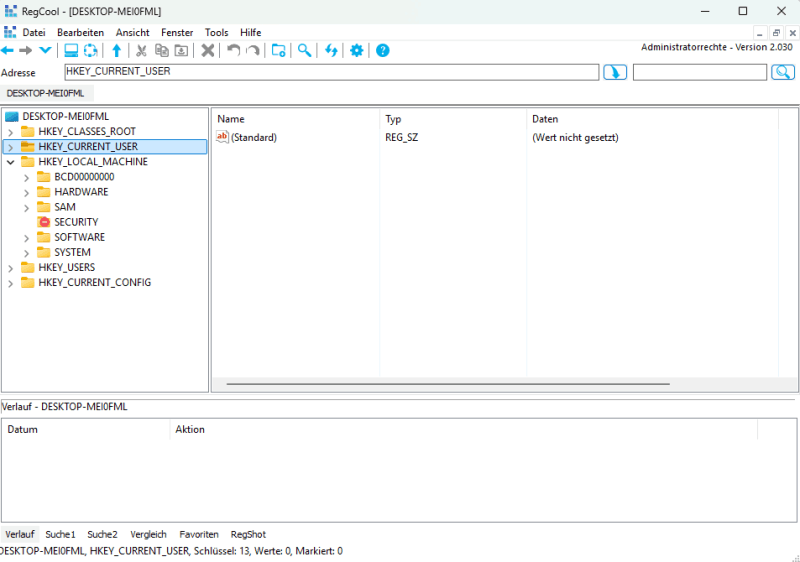Open history dropdown arrow in toolbar
This screenshot has width=800, height=562.
click(x=45, y=51)
